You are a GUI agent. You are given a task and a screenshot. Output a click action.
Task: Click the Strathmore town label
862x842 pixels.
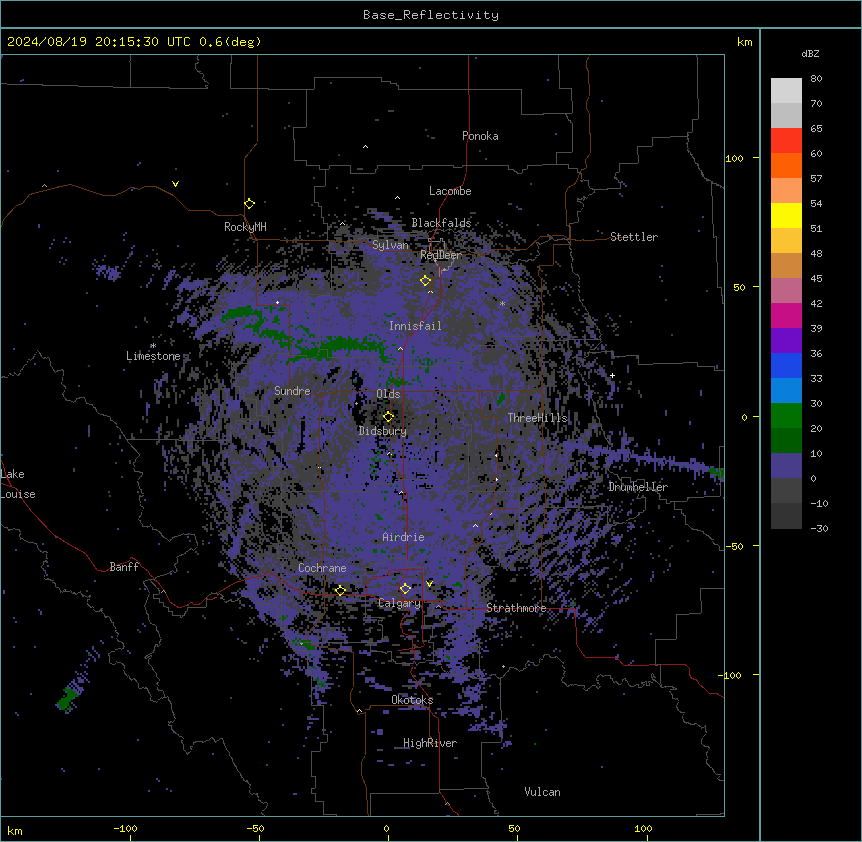[x=516, y=608]
